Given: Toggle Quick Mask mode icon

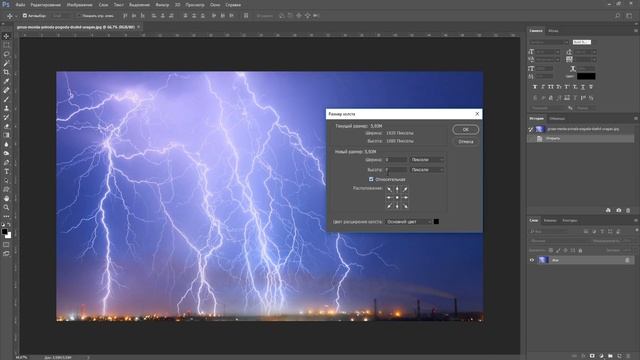Looking at the screenshot, I should click(6, 245).
